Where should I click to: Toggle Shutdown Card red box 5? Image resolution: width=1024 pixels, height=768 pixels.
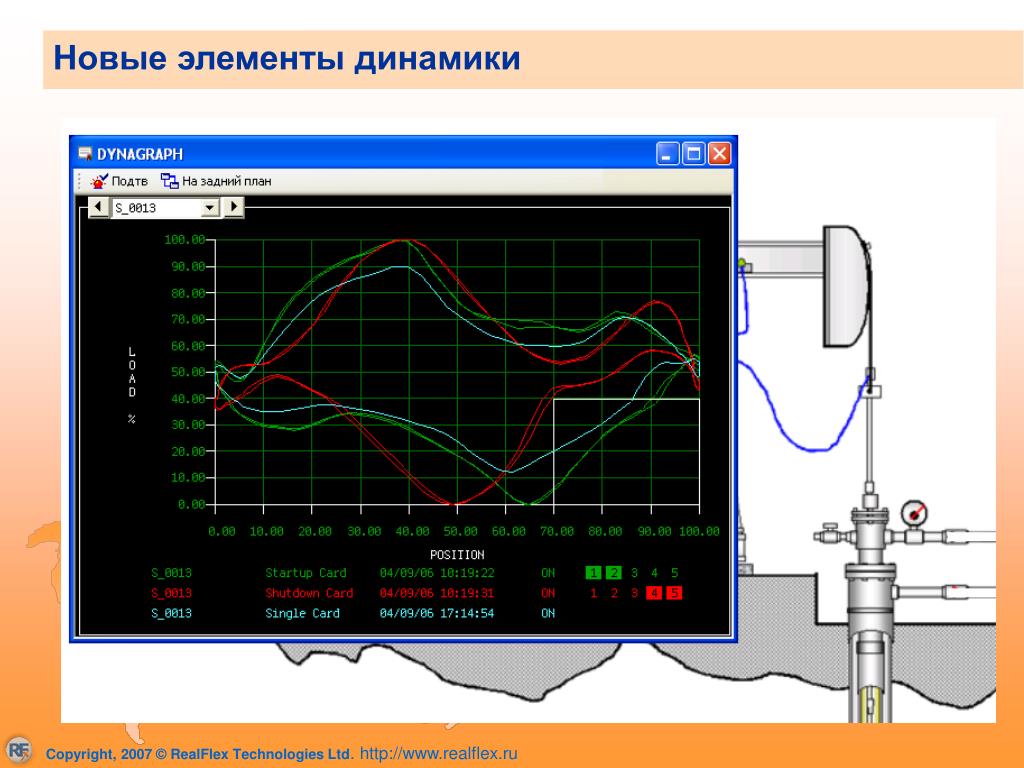pyautogui.click(x=675, y=593)
